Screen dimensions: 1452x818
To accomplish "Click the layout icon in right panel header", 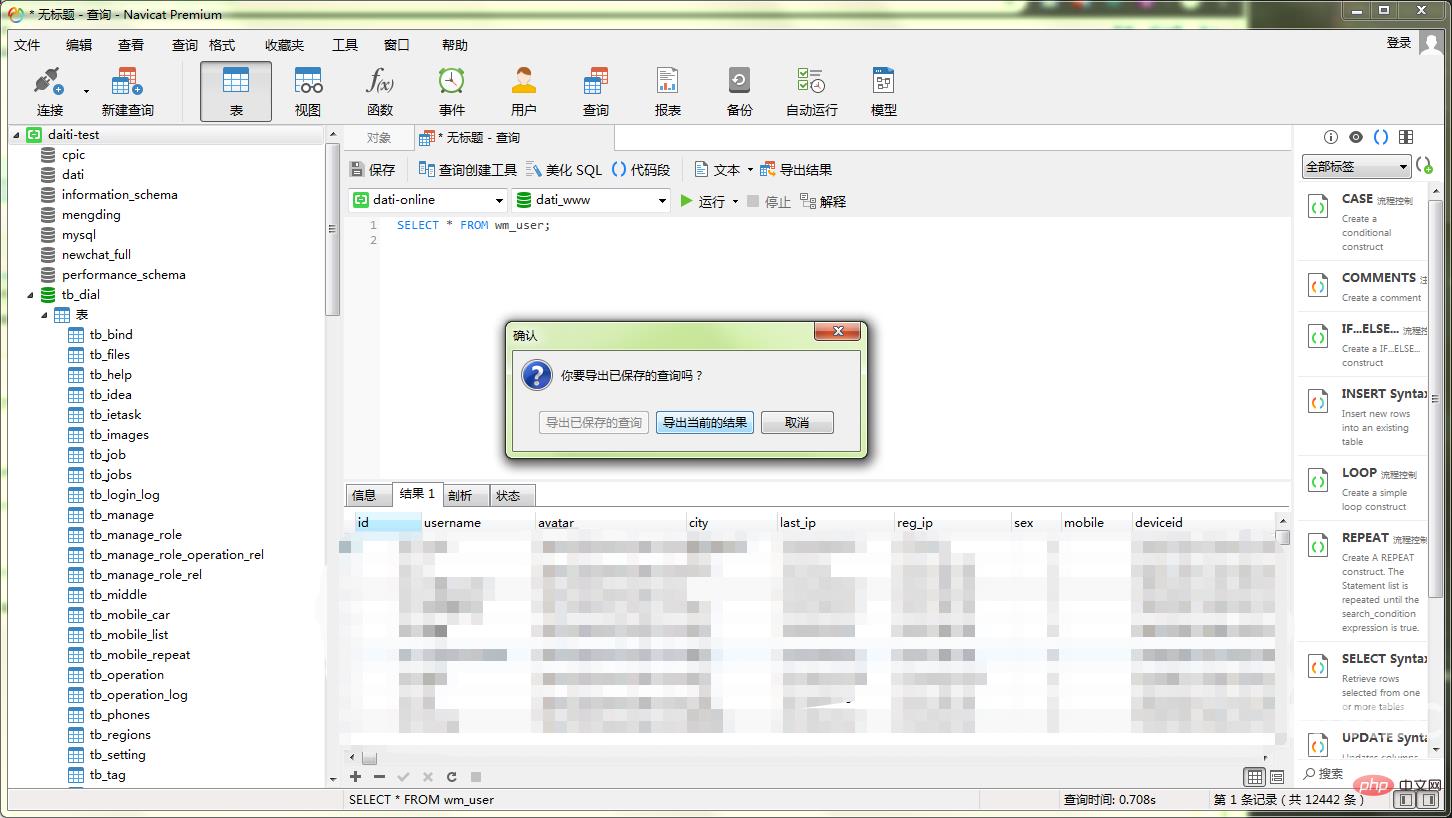I will click(x=1406, y=137).
